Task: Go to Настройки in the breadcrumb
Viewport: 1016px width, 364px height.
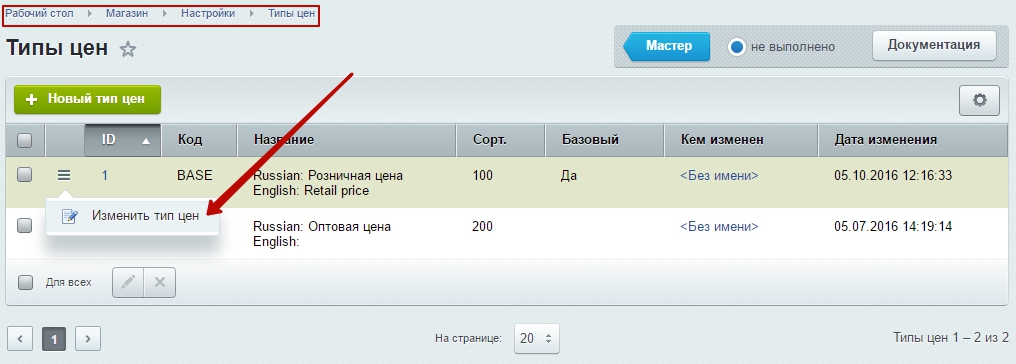Action: pos(208,13)
